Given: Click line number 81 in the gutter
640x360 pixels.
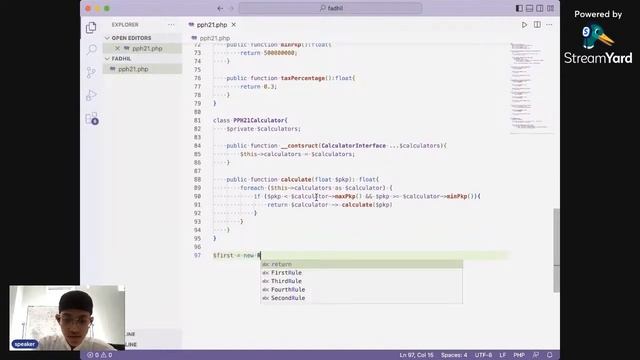Looking at the screenshot, I should [x=198, y=120].
